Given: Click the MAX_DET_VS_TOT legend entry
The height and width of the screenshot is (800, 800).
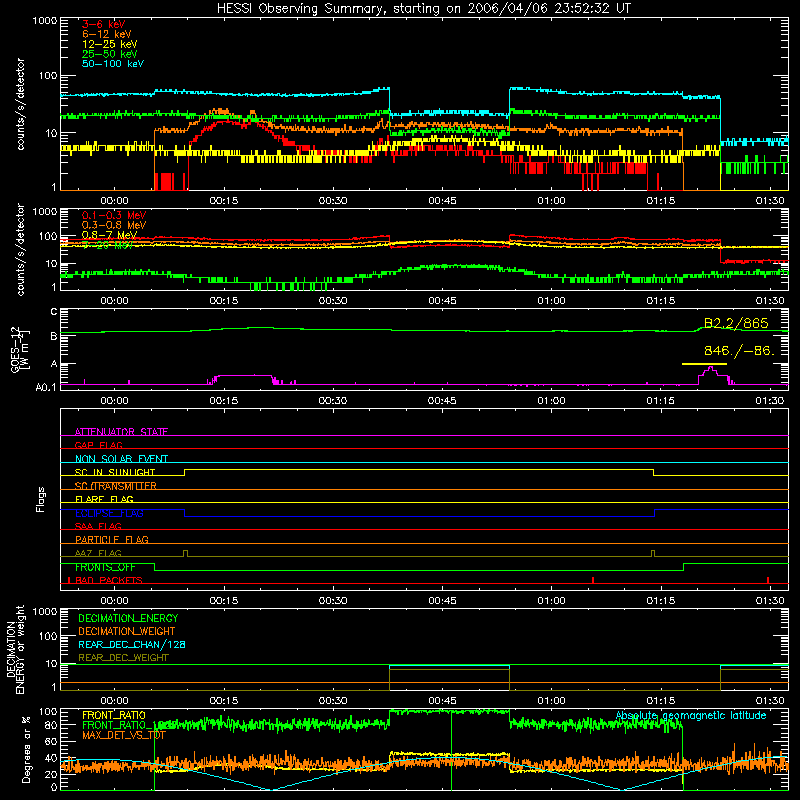Looking at the screenshot, I should pyautogui.click(x=124, y=735).
